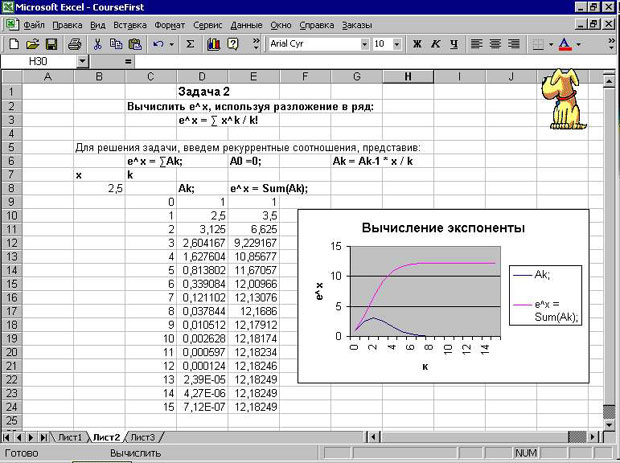This screenshot has height=463, width=620.
Task: Open the Вставка menu
Action: pos(130,25)
